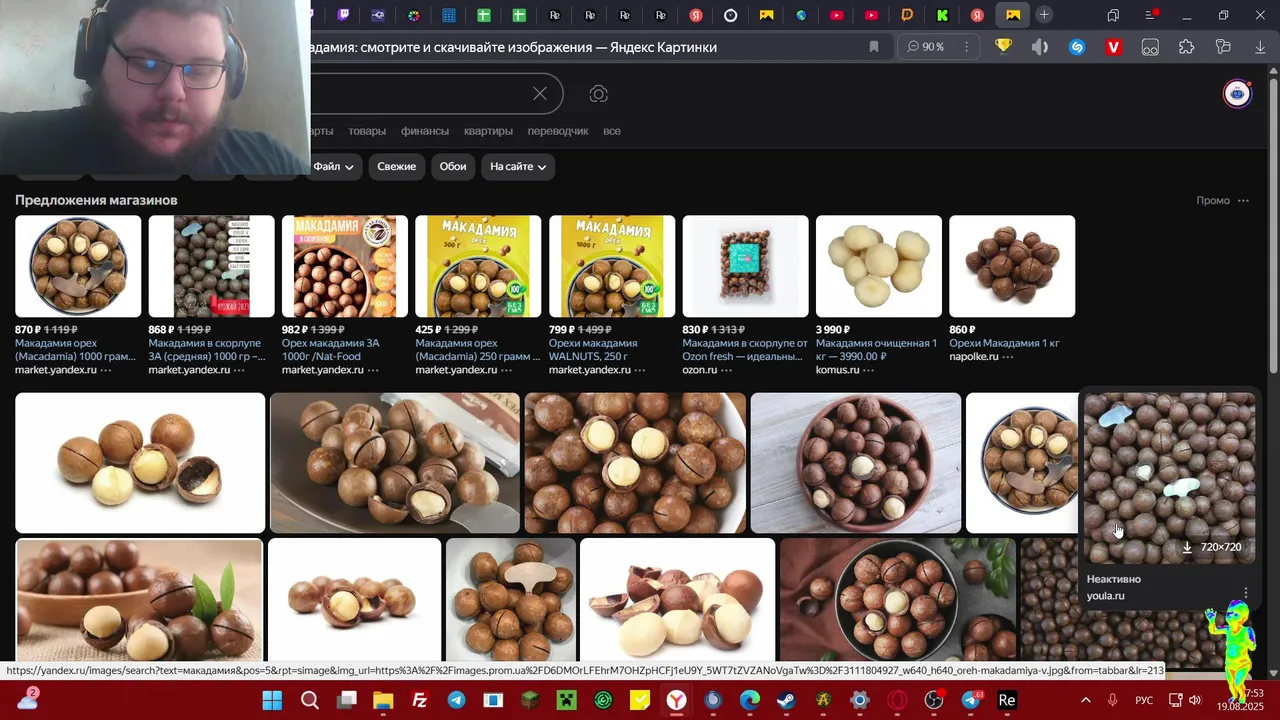Clear the search field with the X icon
Image resolution: width=1280 pixels, height=720 pixels.
(x=540, y=93)
